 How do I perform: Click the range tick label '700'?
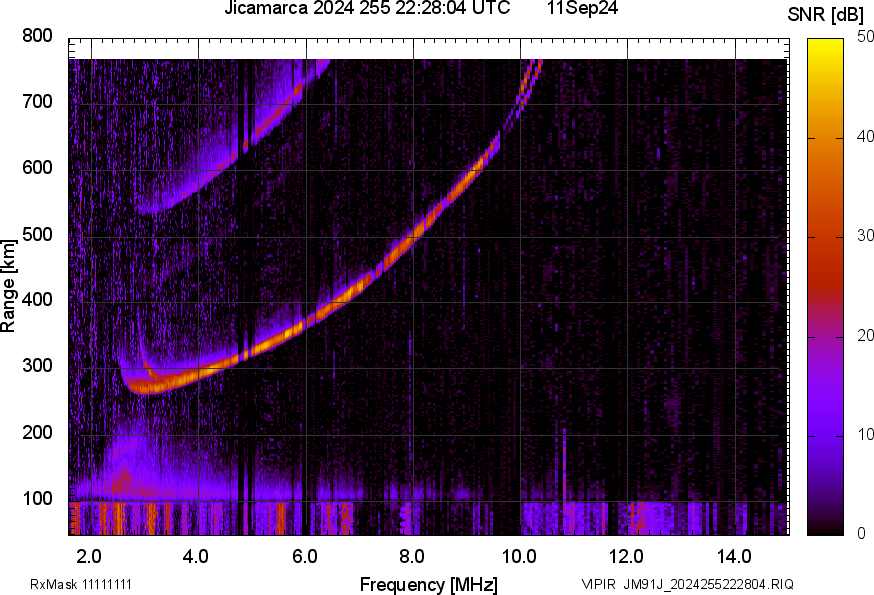(37, 102)
